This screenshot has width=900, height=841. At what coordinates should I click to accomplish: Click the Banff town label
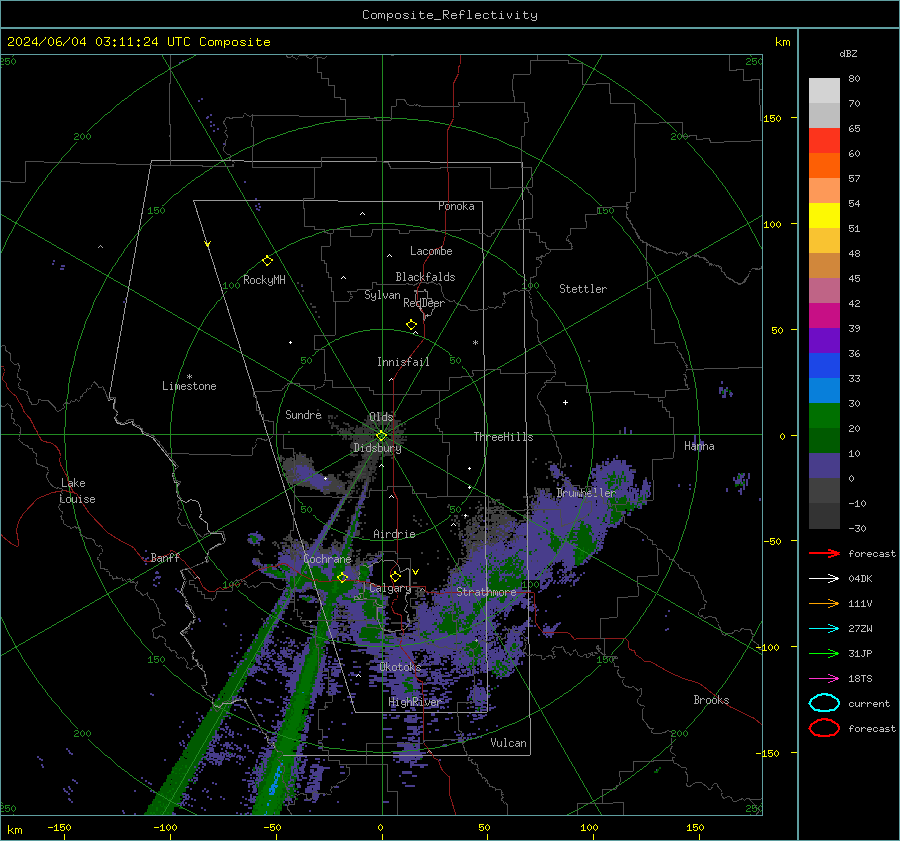pyautogui.click(x=165, y=557)
